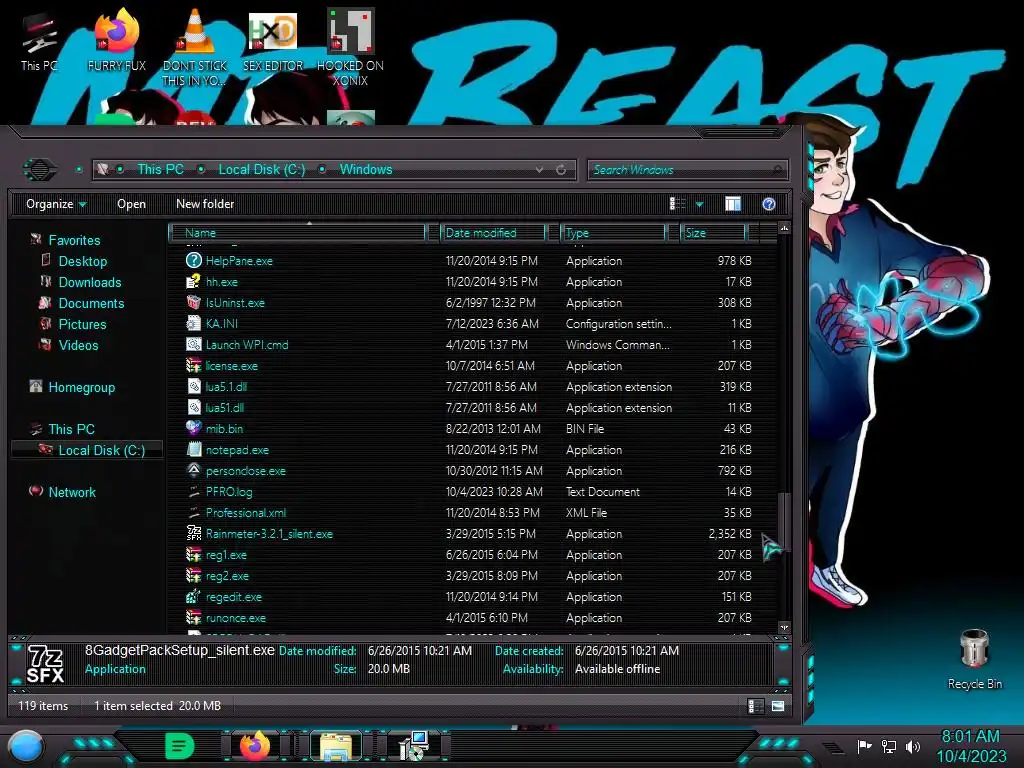Click the Action Center flag tray icon
1024x768 pixels.
pos(864,746)
